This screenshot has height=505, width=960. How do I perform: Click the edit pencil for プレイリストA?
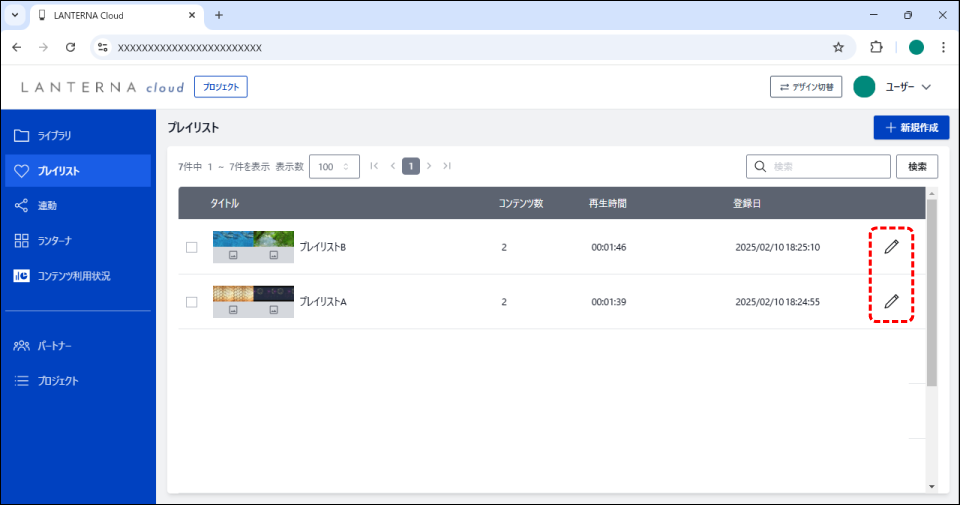[x=891, y=301]
